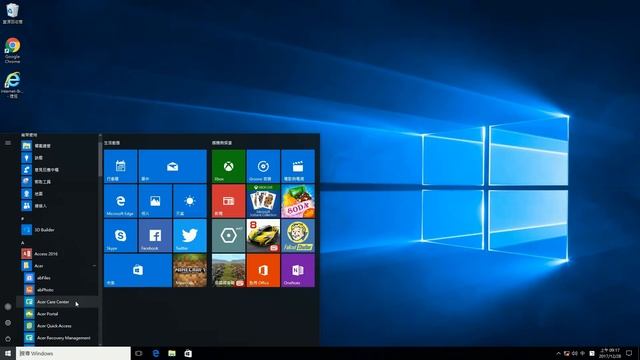
Task: Click the user account icon in Start sidebar
Action: pos(8,306)
